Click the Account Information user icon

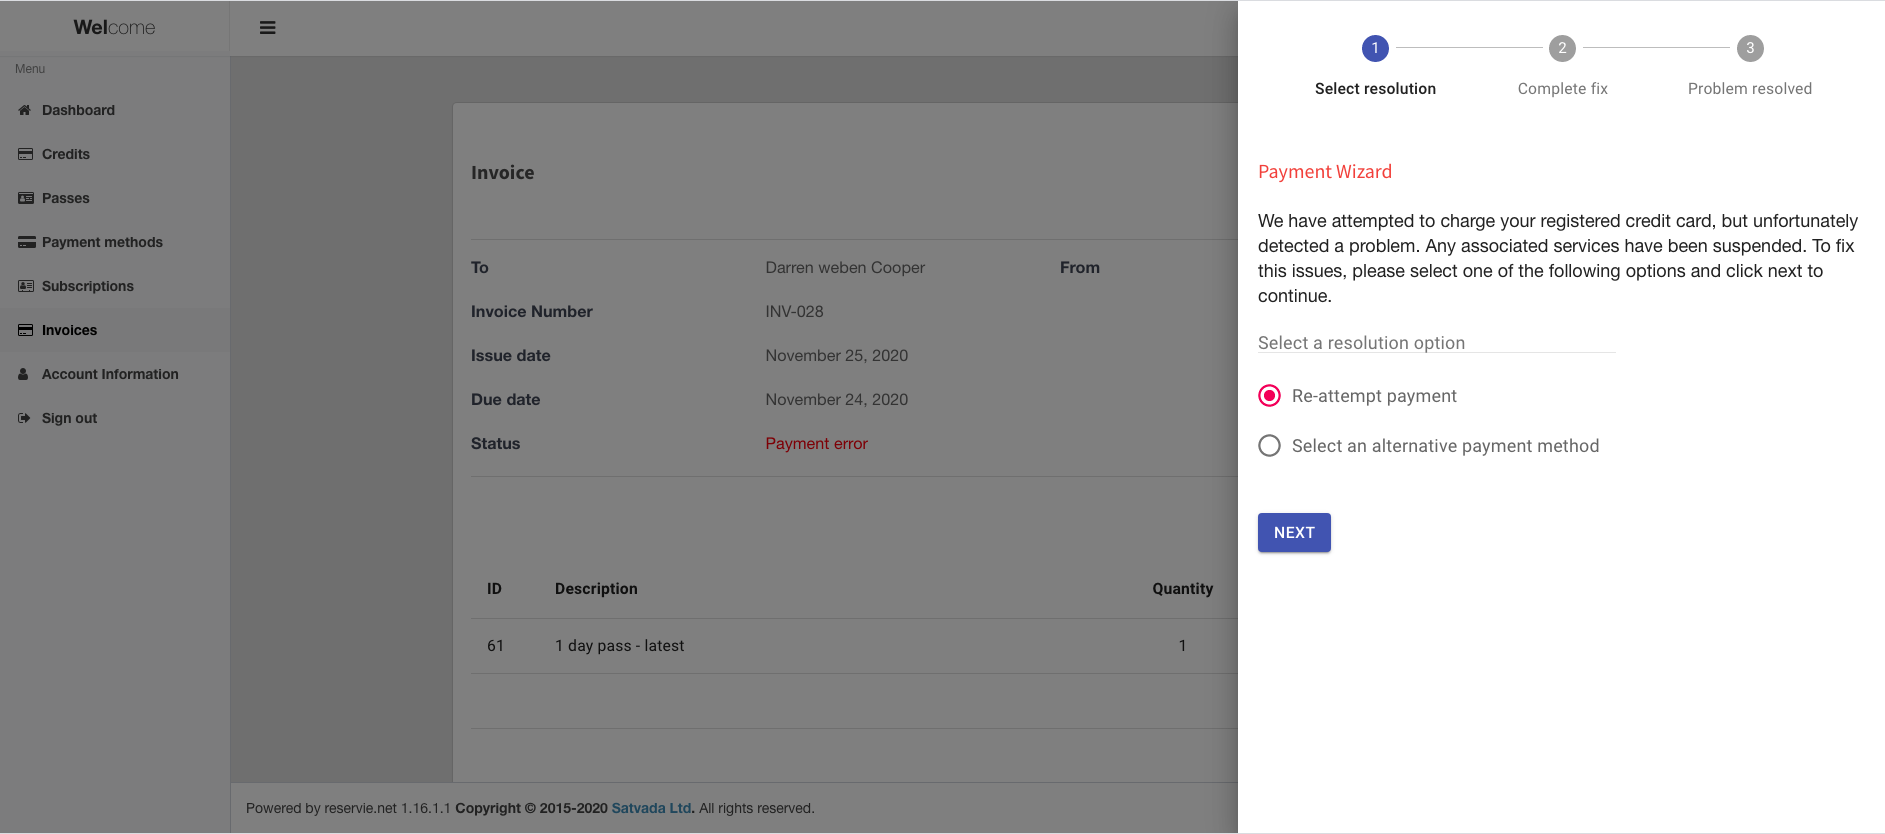click(23, 374)
